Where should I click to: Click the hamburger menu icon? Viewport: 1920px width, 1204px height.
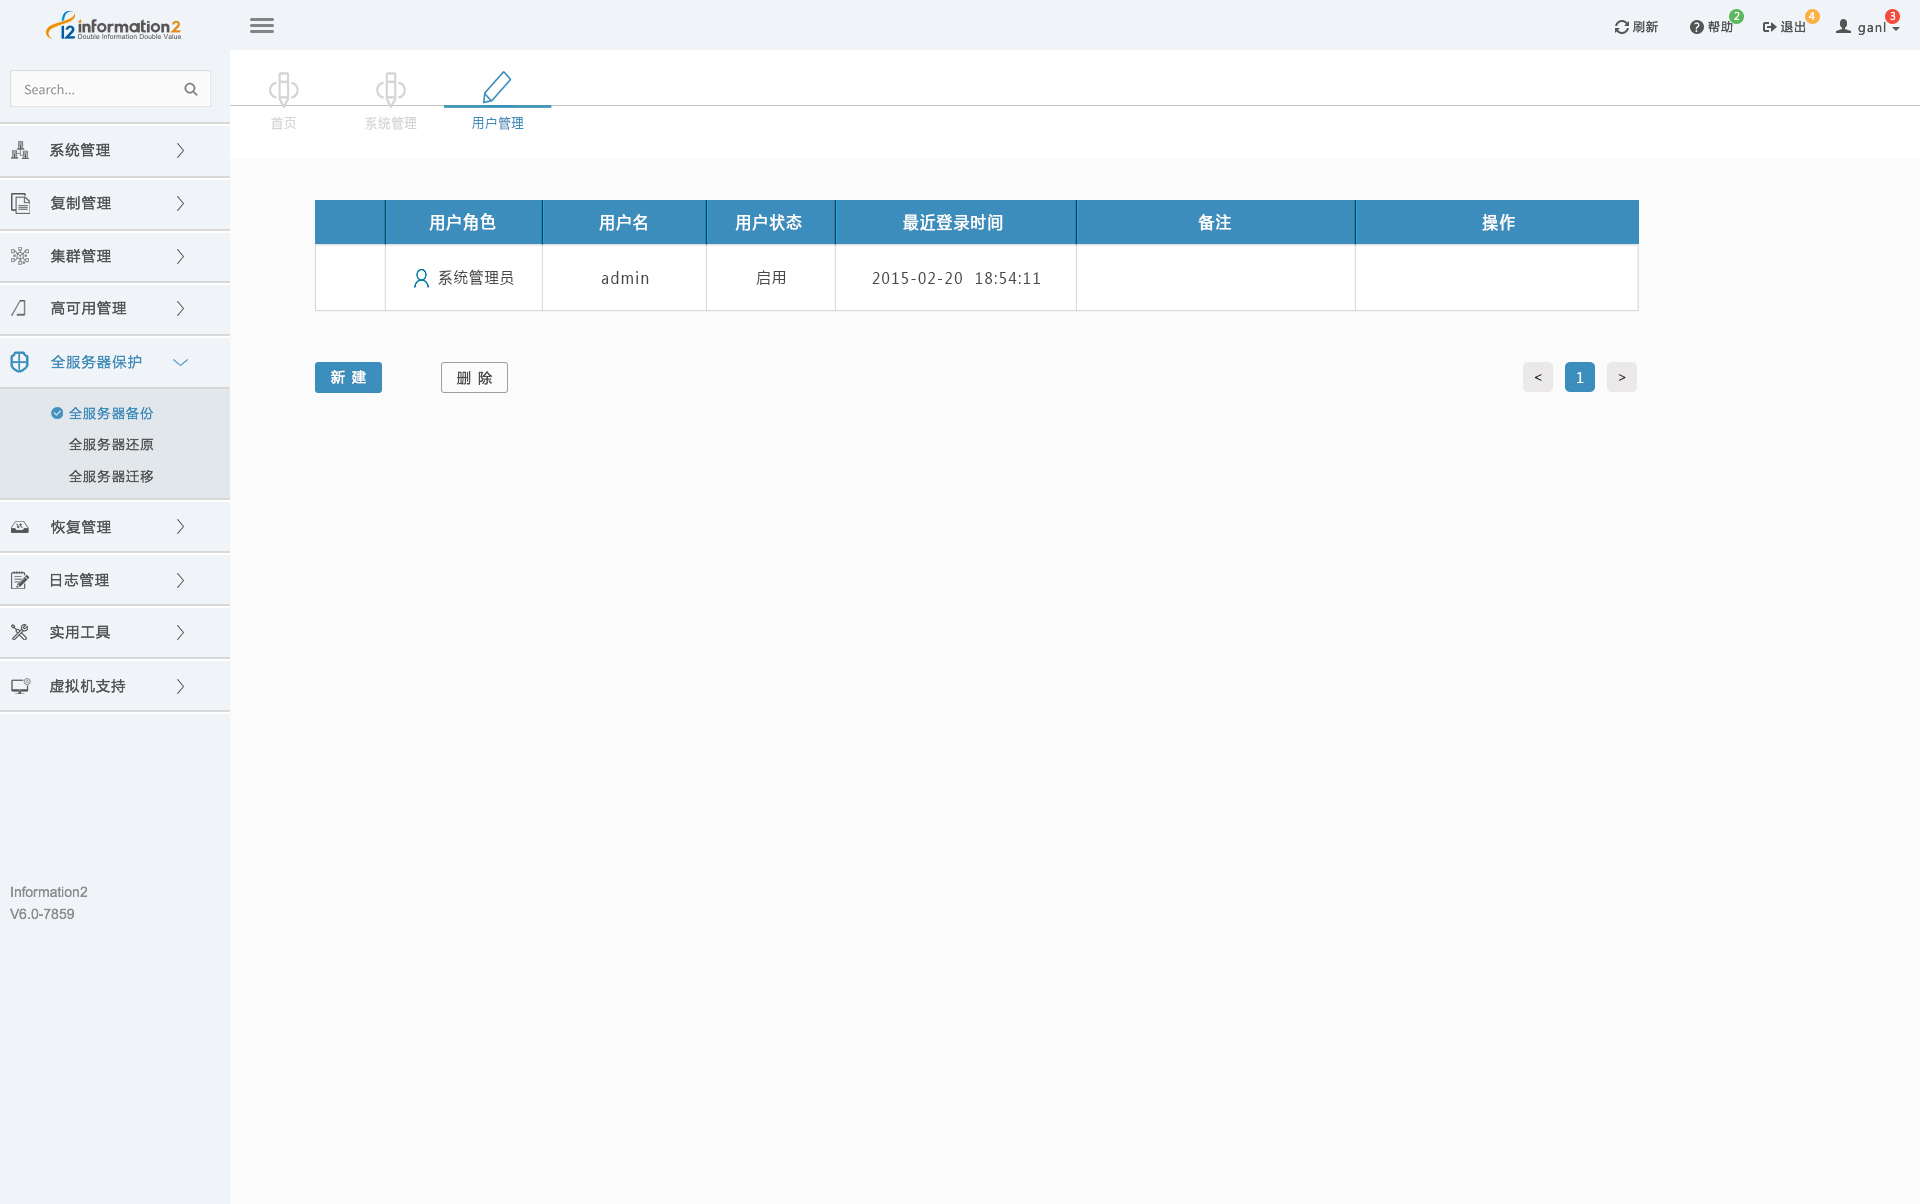click(x=262, y=26)
